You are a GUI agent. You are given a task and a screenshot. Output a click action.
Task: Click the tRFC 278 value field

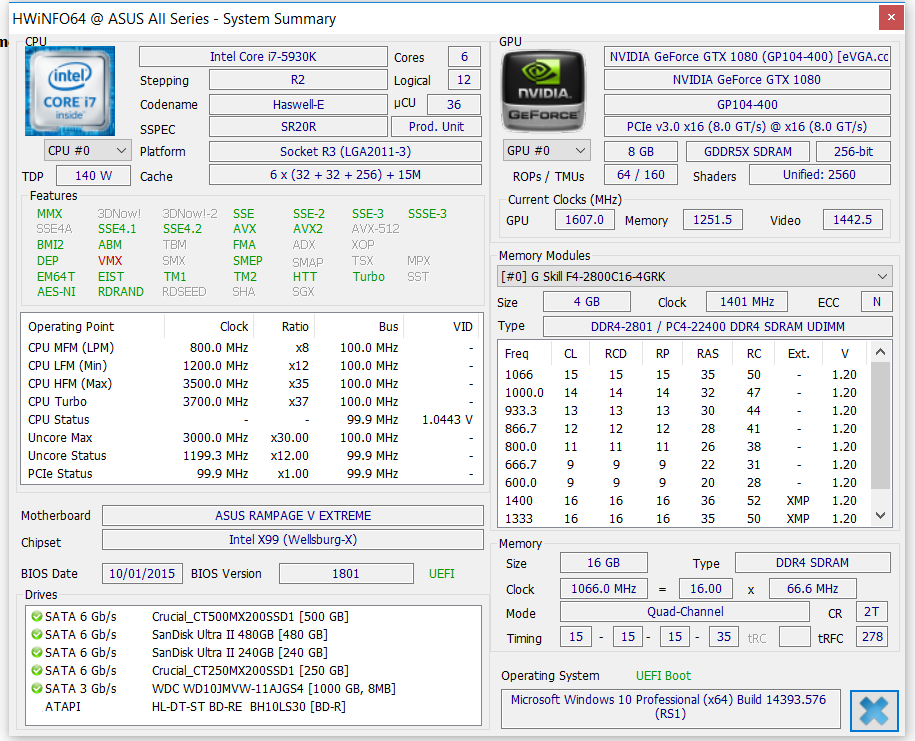872,637
